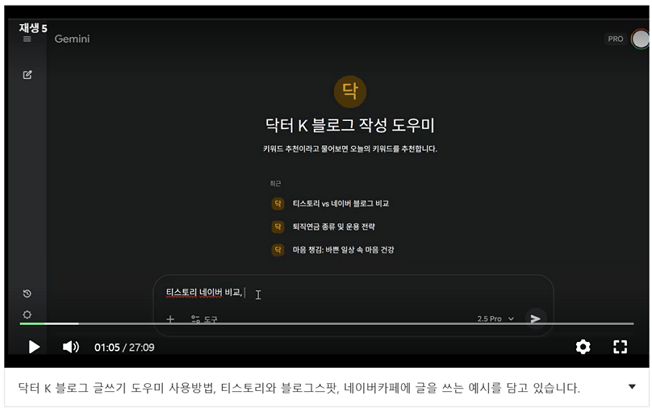Open video player settings gear
652x408 pixels.
click(583, 347)
